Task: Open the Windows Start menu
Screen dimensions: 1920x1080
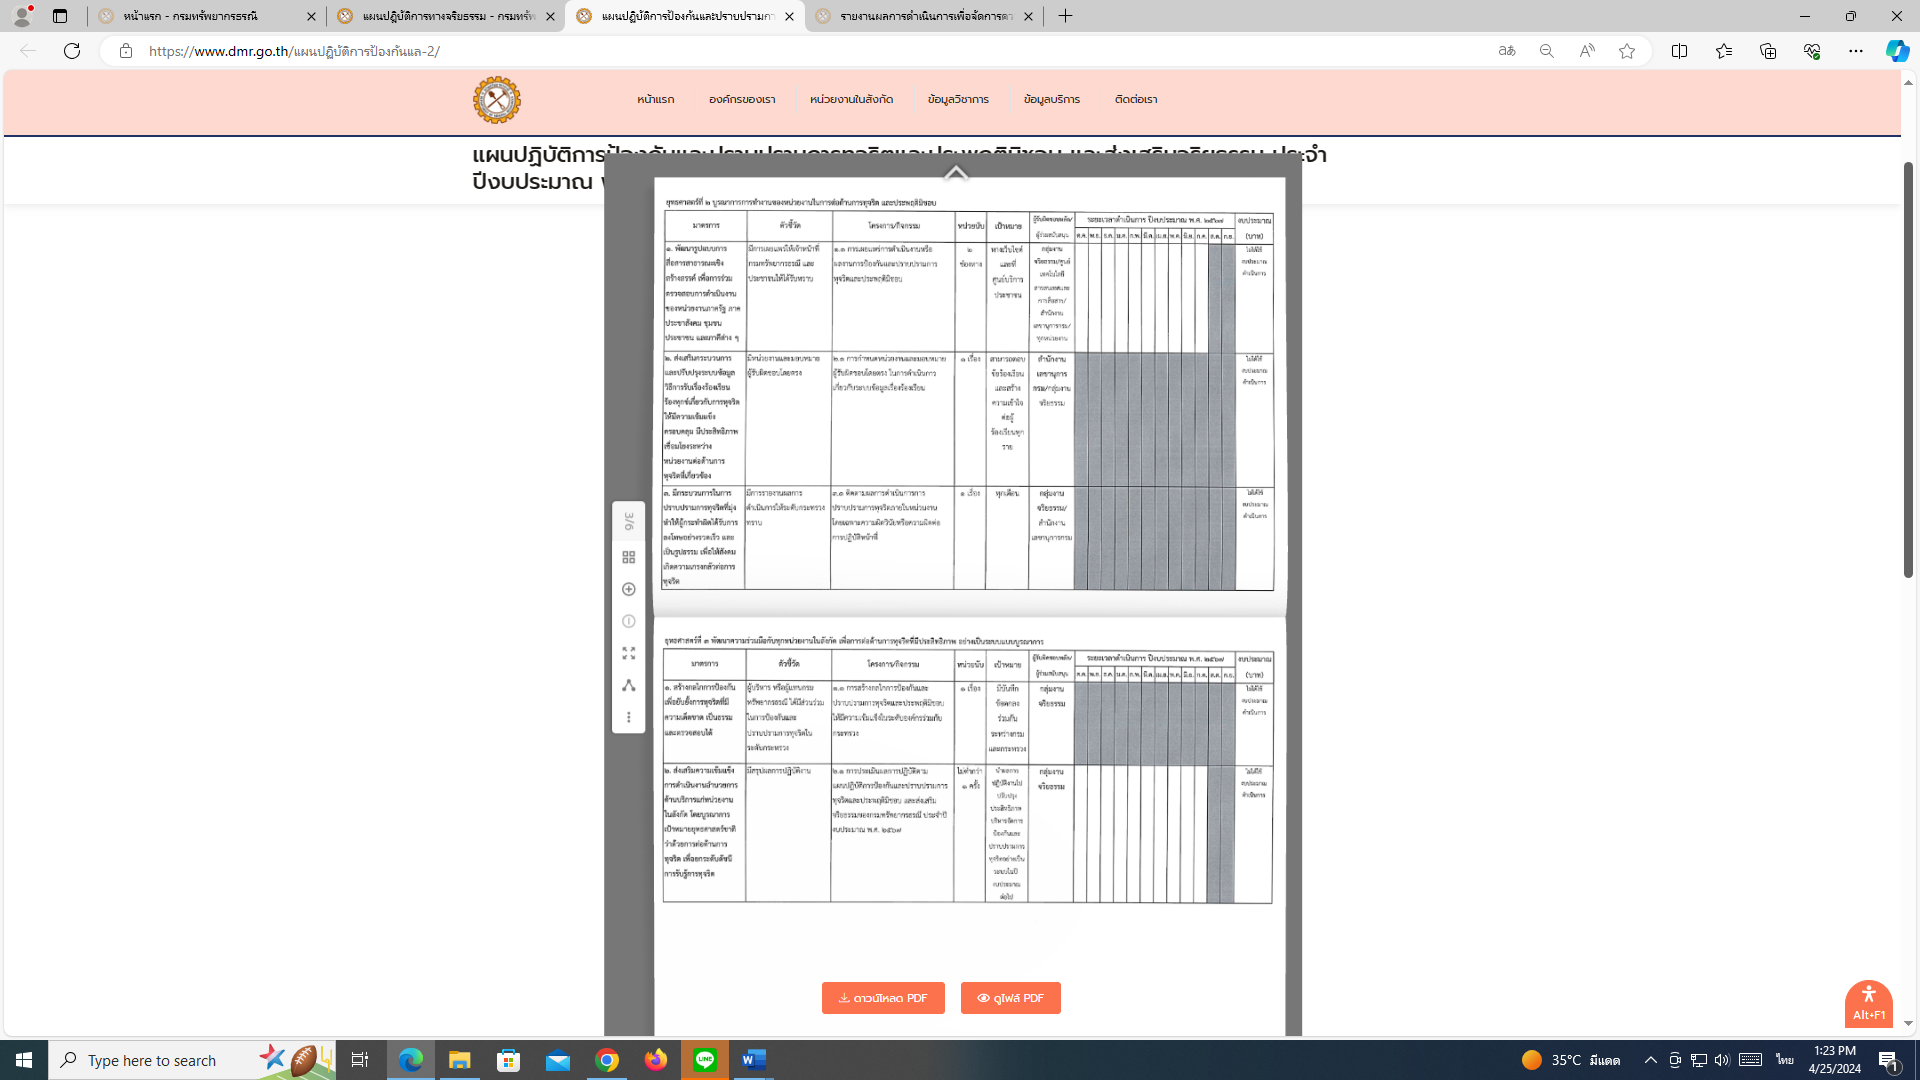Action: [x=24, y=1060]
